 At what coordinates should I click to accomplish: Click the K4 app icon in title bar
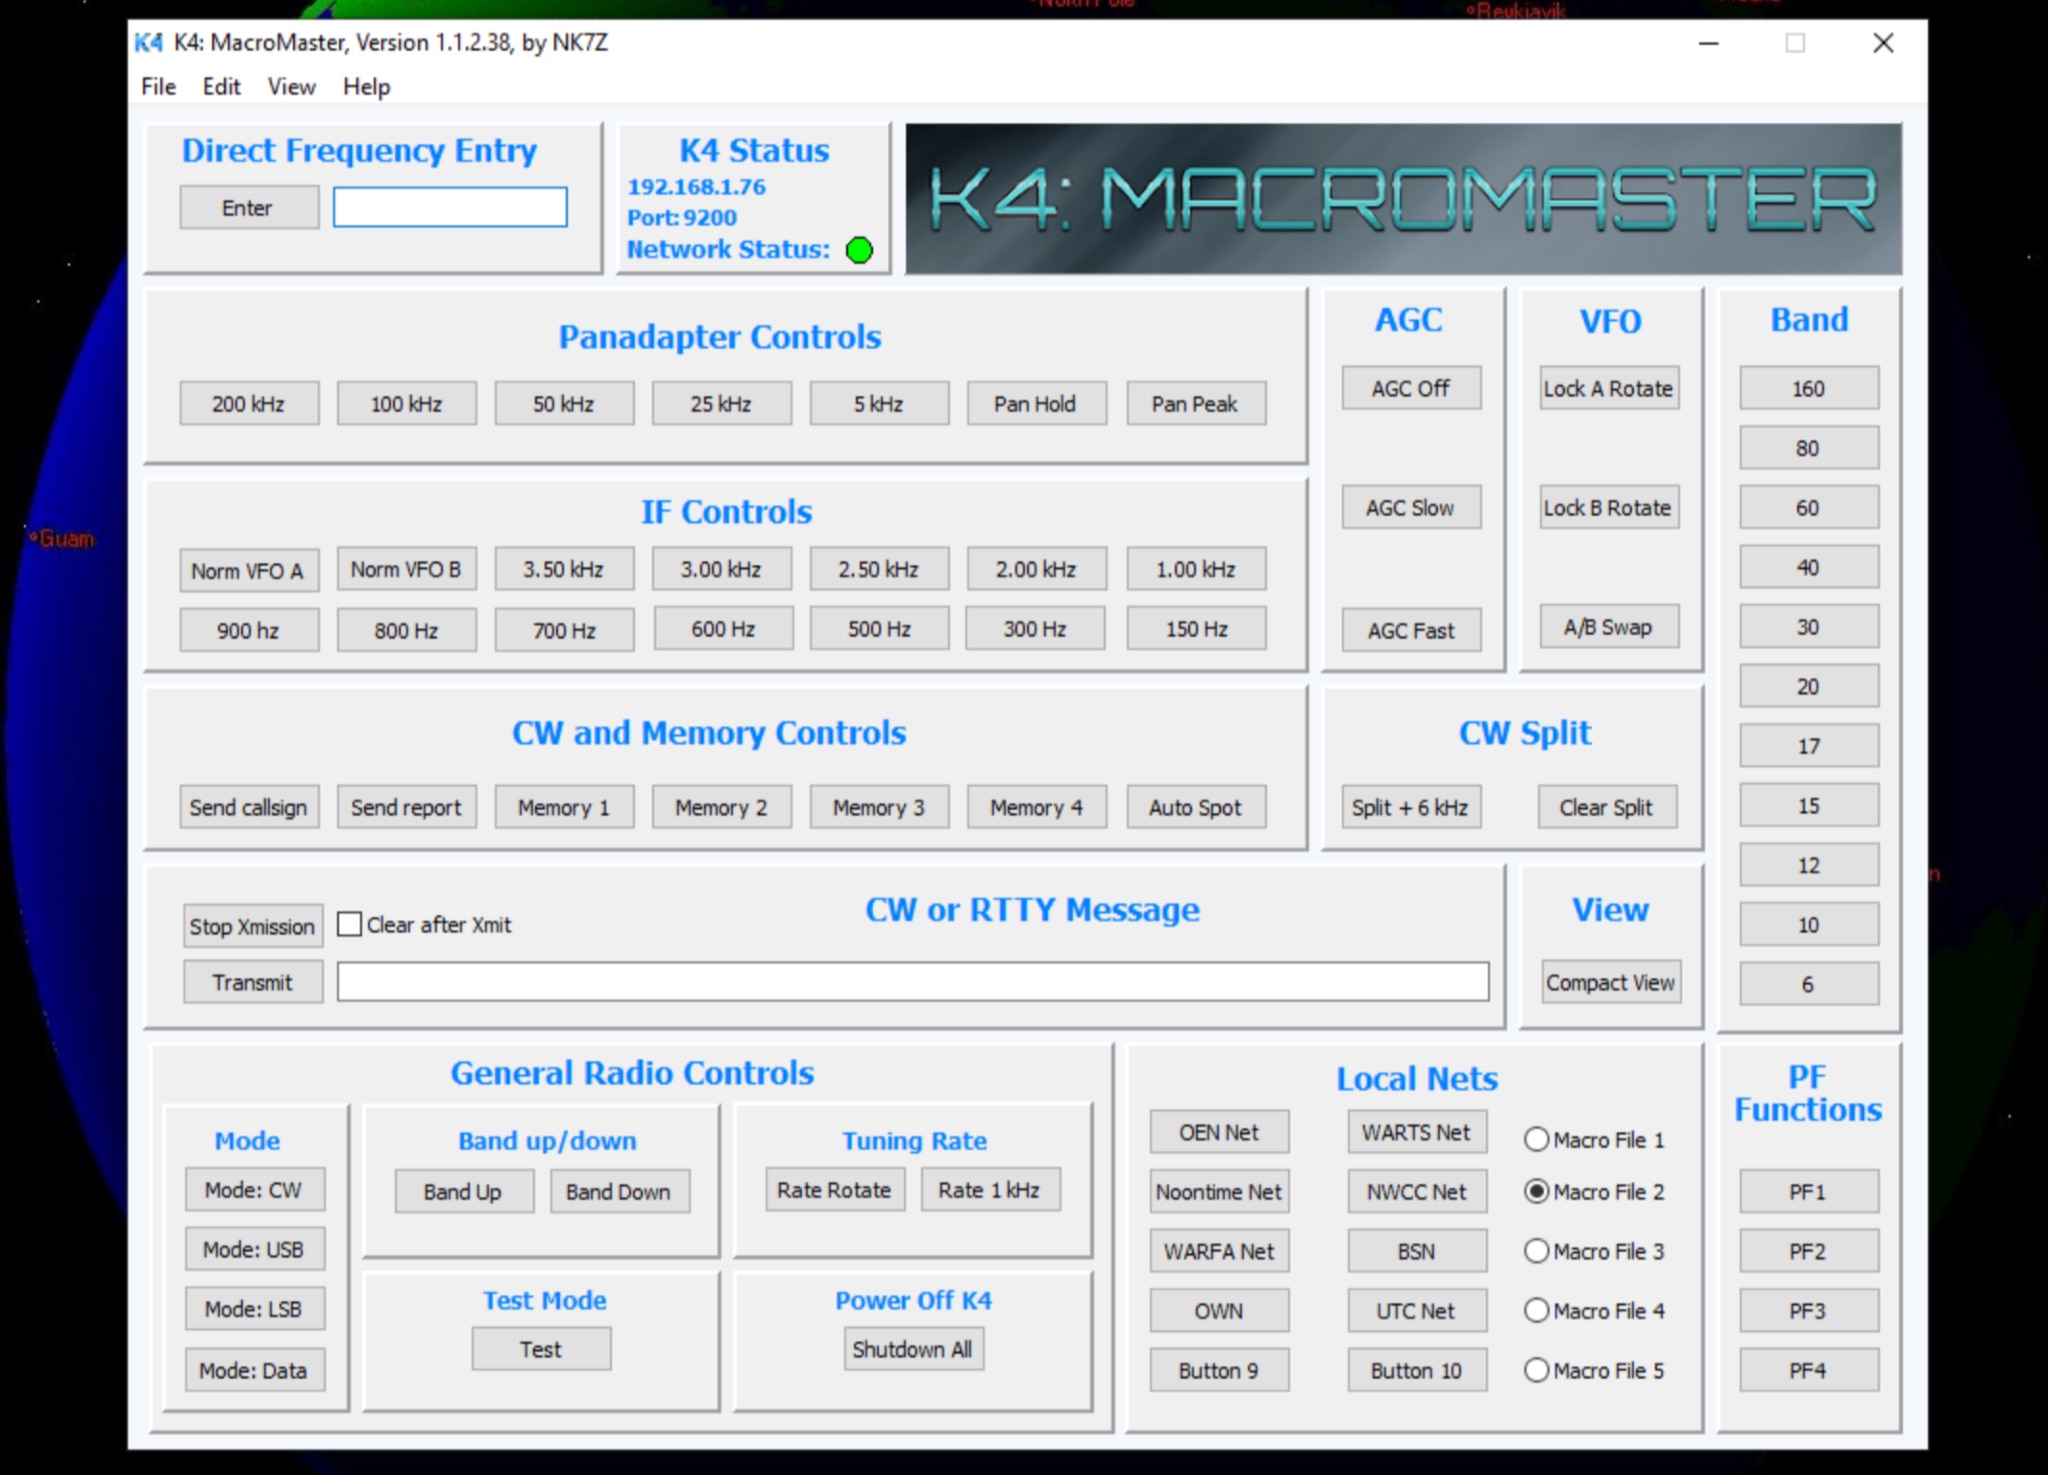149,43
